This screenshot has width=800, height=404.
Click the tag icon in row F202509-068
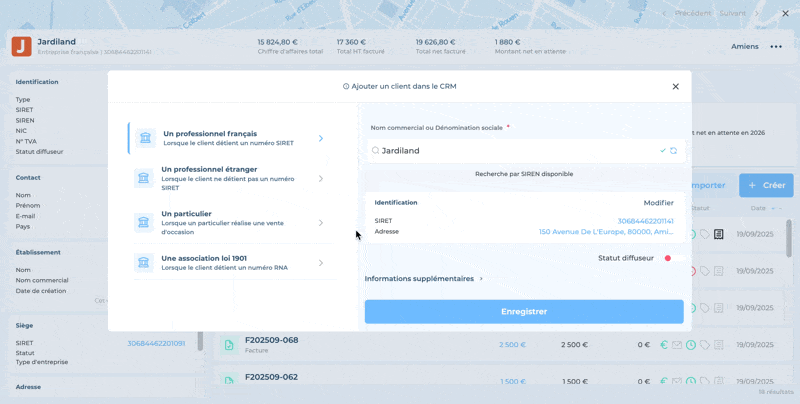[x=705, y=345]
